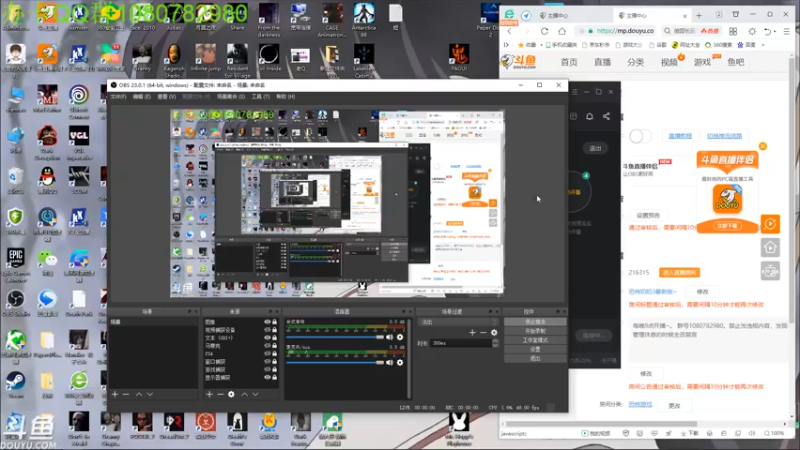The width and height of the screenshot is (800, 450).
Task: Remove scene transition with minus icon
Action: click(483, 333)
